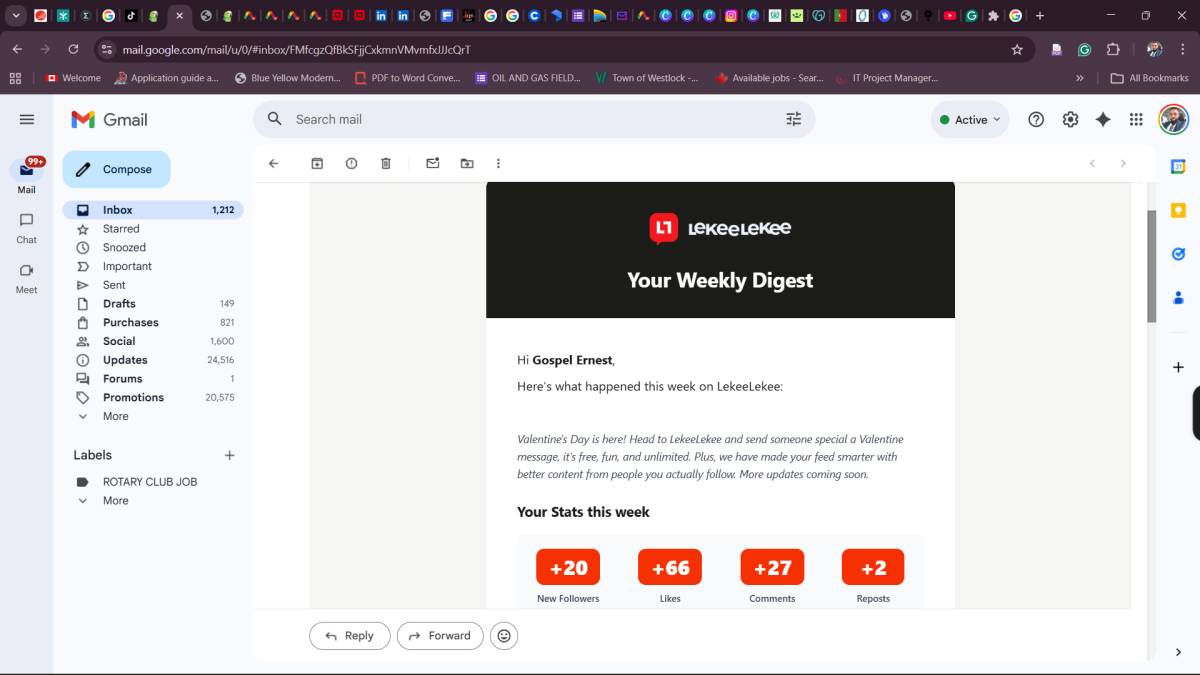The height and width of the screenshot is (675, 1200).
Task: Show hidden bookmarks overflow chevron
Action: coord(1079,78)
